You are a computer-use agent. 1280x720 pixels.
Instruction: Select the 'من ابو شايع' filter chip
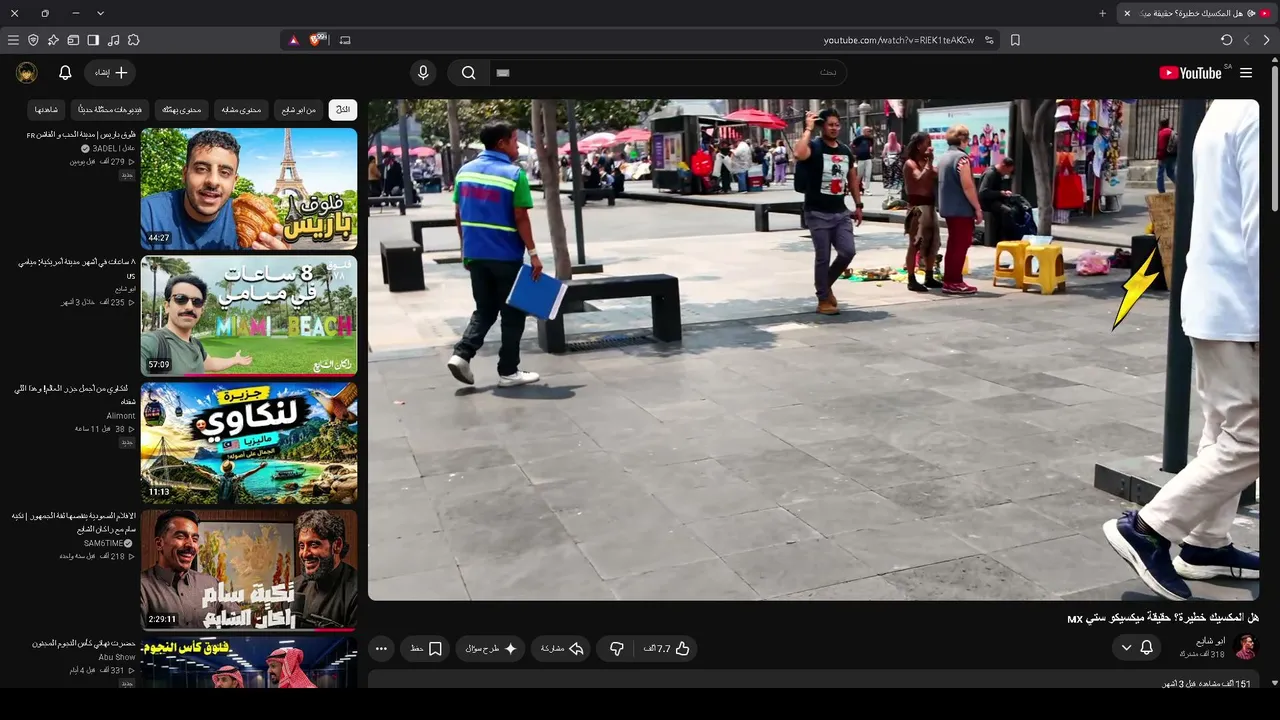coord(298,109)
